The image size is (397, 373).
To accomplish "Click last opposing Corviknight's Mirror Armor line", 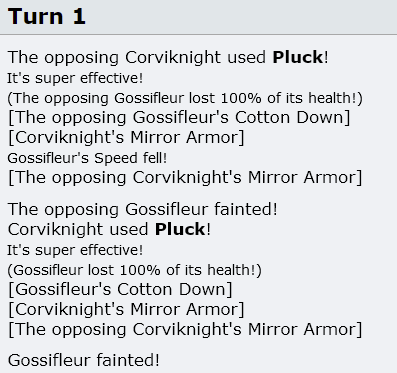I will coord(185,329).
